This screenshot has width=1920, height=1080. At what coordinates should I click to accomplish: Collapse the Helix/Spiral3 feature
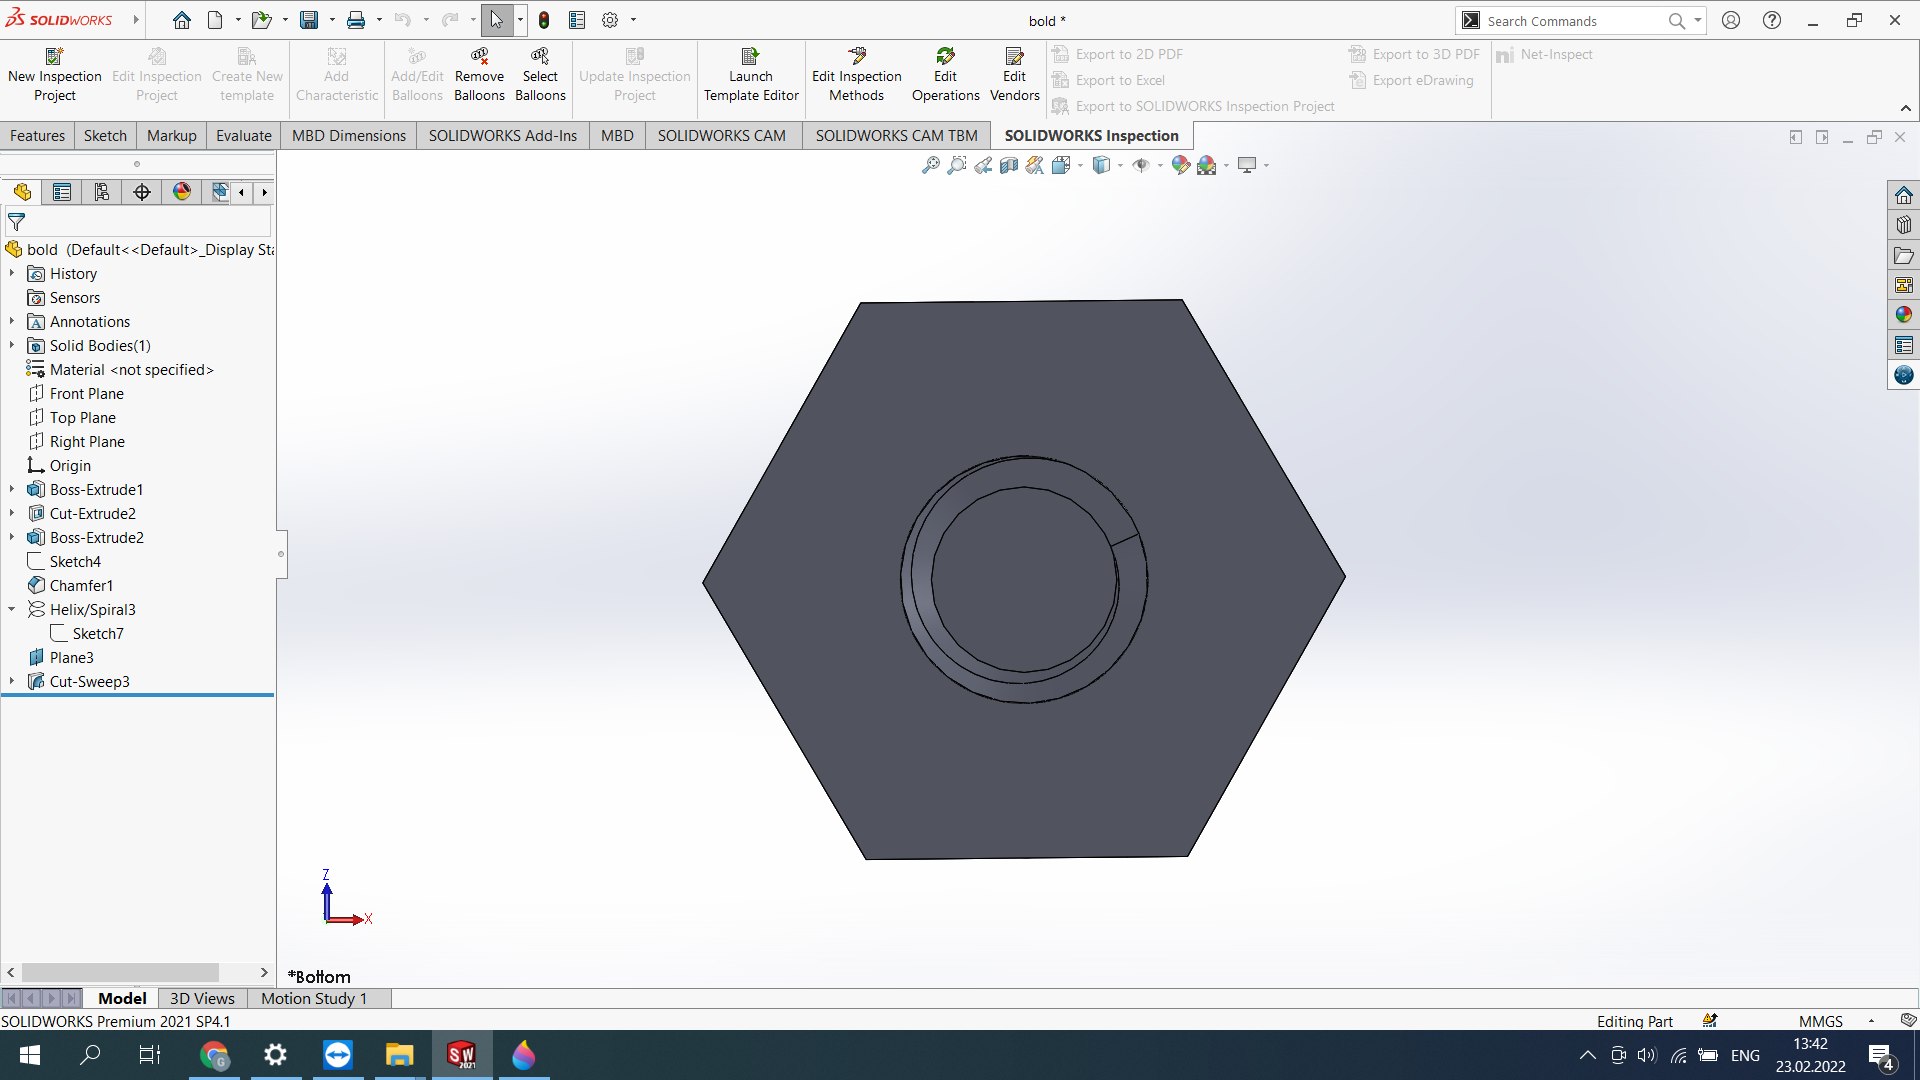12,609
